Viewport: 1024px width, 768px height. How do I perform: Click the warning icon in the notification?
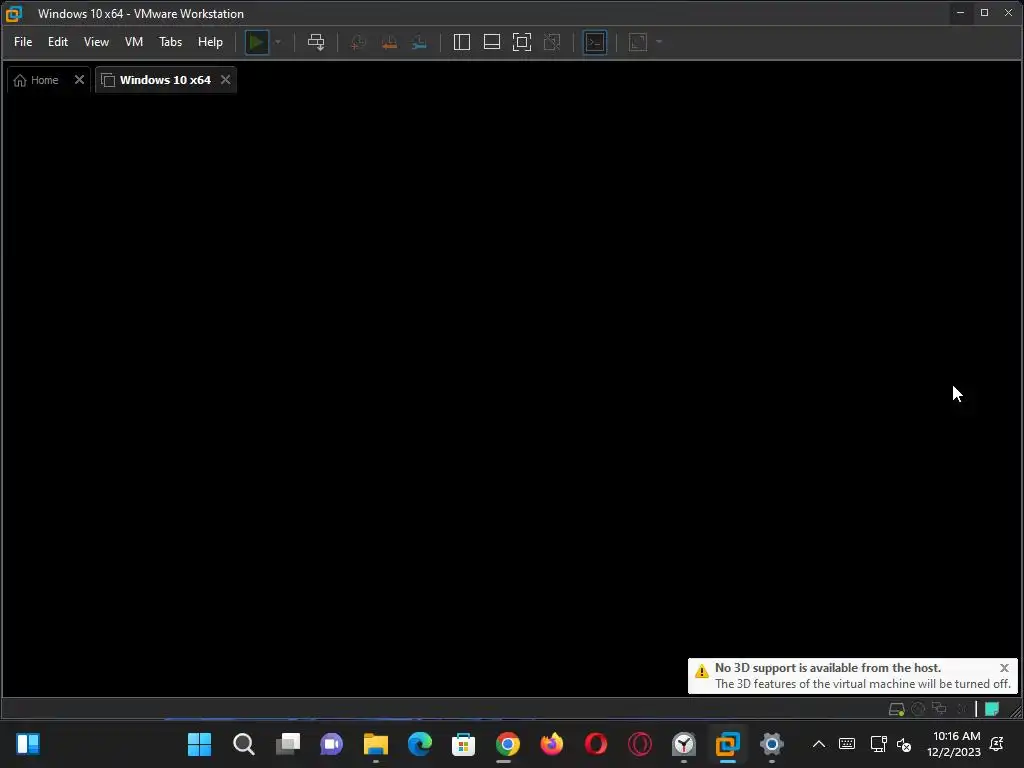pos(701,671)
